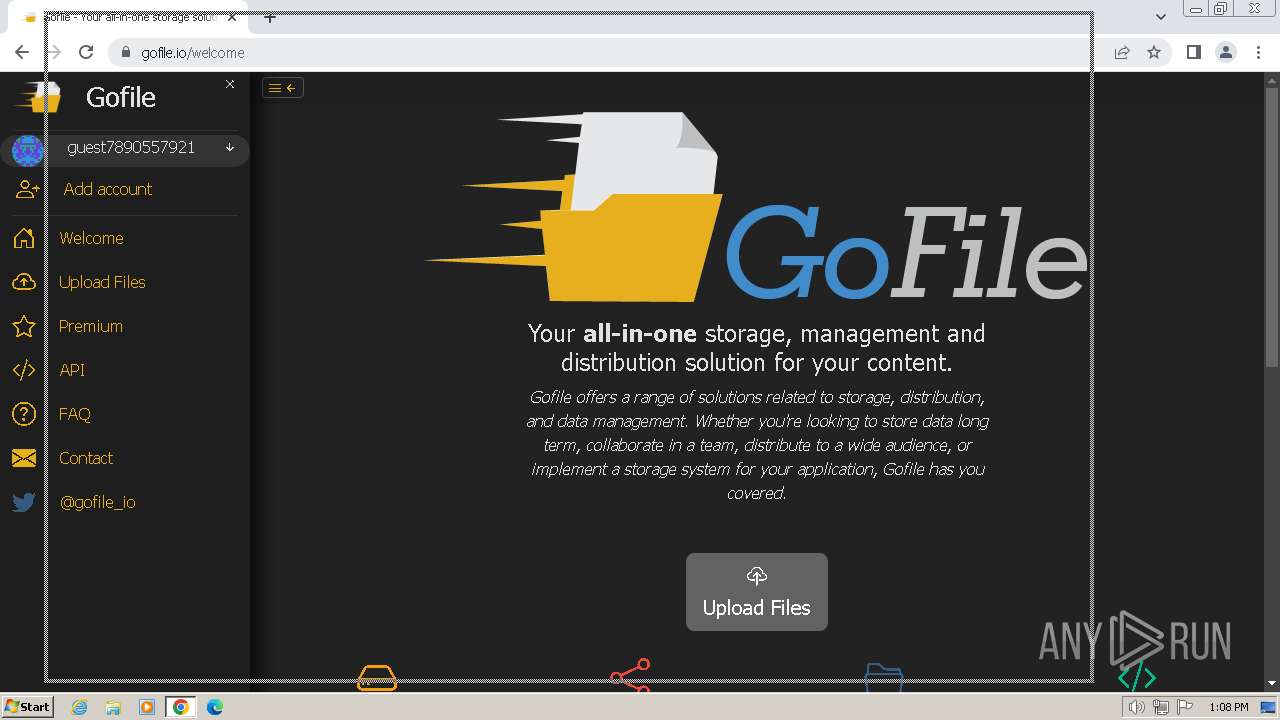Image resolution: width=1280 pixels, height=720 pixels.
Task: Open a new tab with the plus button
Action: (270, 17)
